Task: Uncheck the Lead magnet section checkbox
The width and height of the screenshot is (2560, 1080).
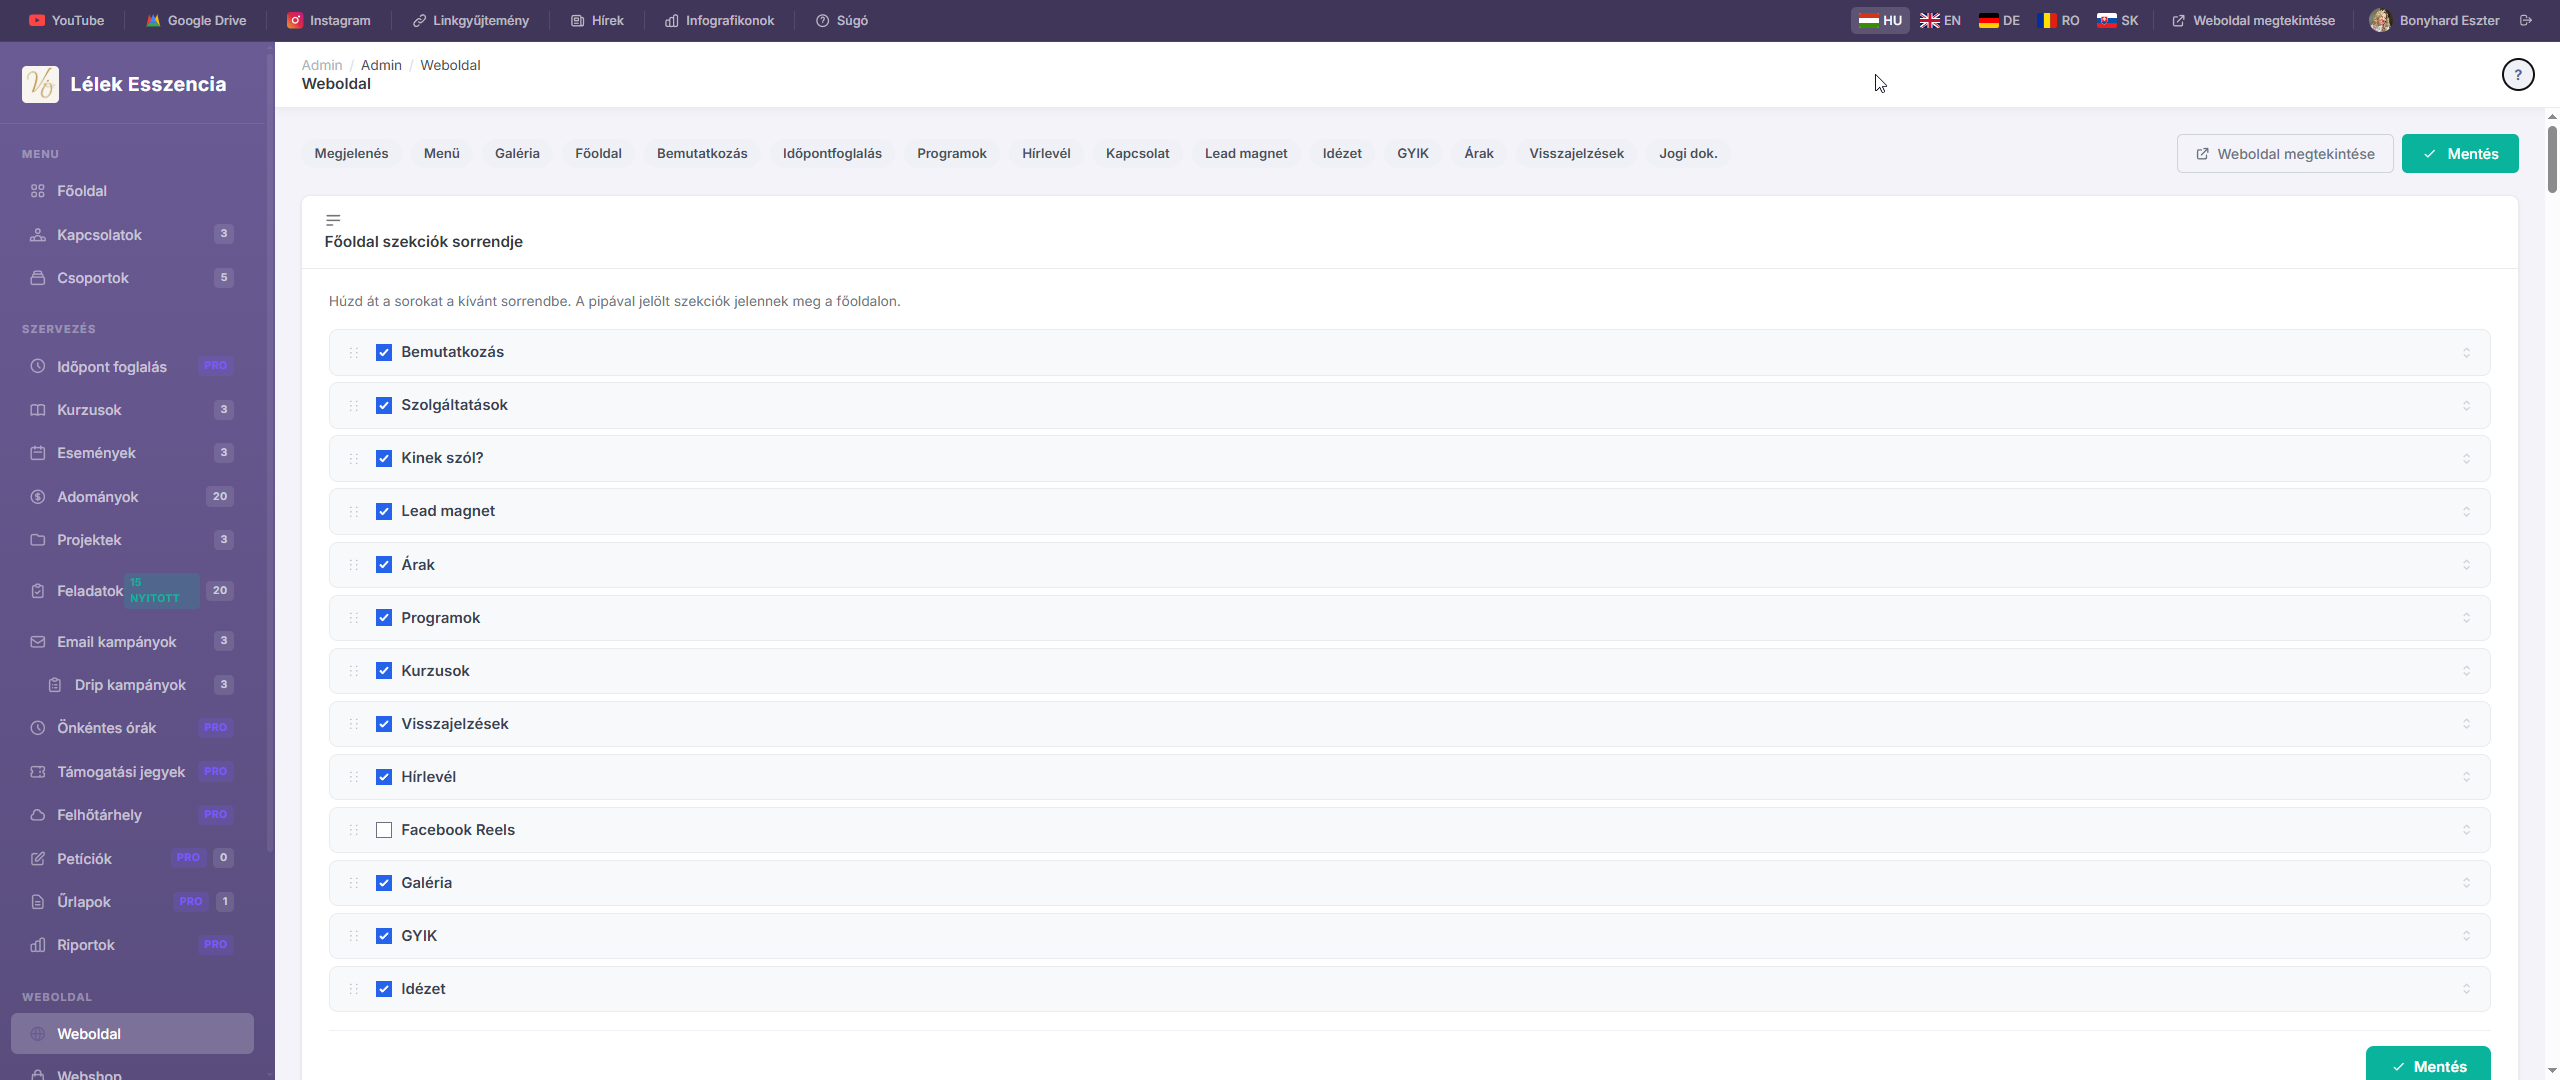Action: (384, 511)
